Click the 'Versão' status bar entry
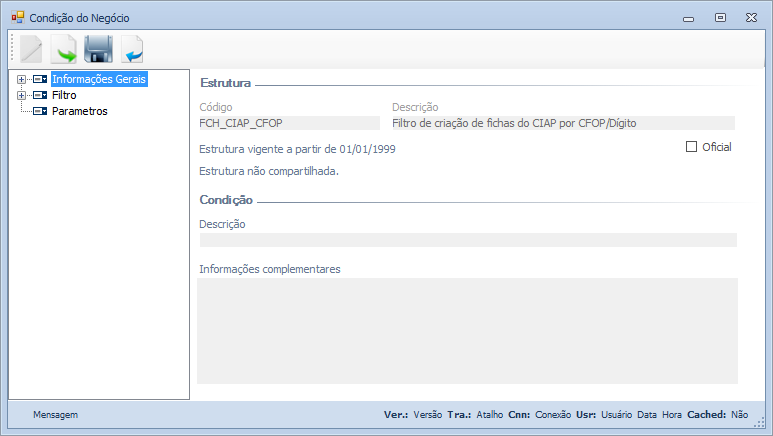 click(x=427, y=415)
